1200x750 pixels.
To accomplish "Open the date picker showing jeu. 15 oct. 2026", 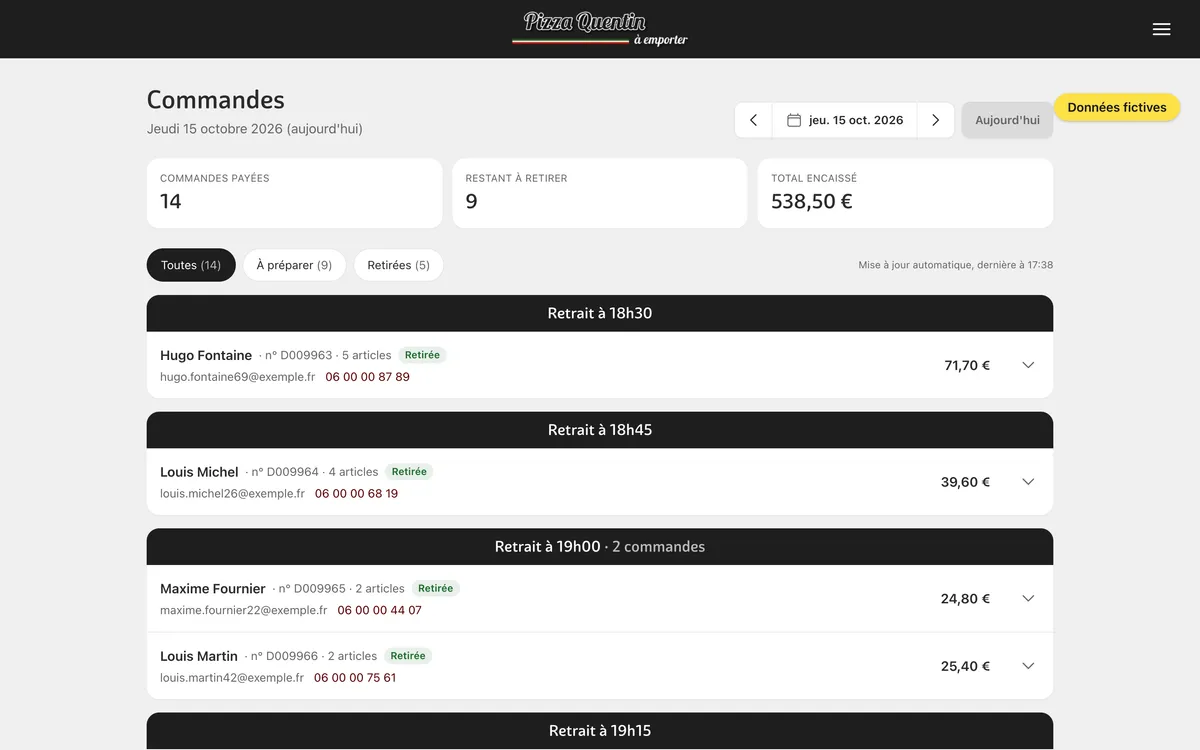I will click(845, 120).
